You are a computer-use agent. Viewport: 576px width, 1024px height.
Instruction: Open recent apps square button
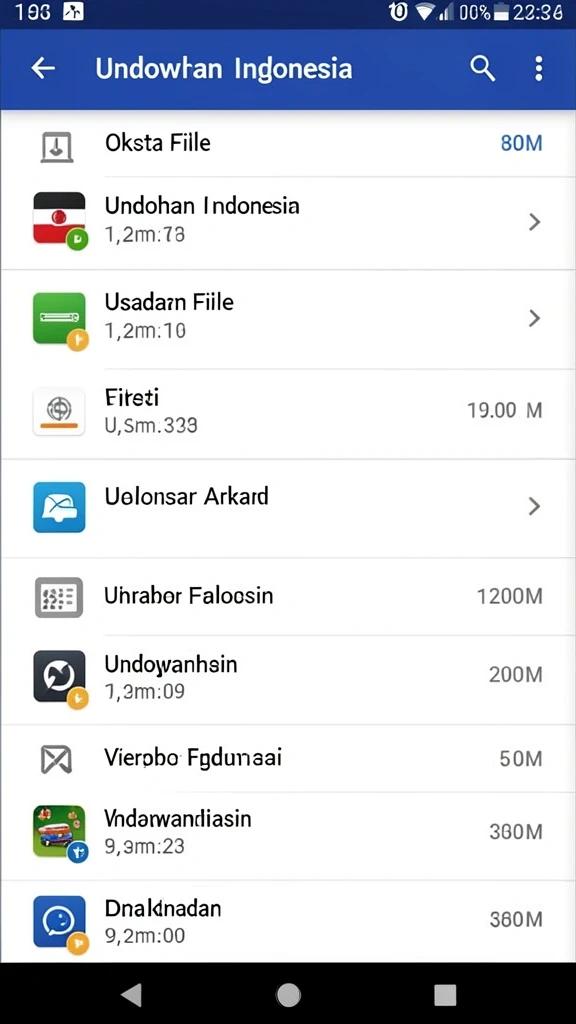445,995
